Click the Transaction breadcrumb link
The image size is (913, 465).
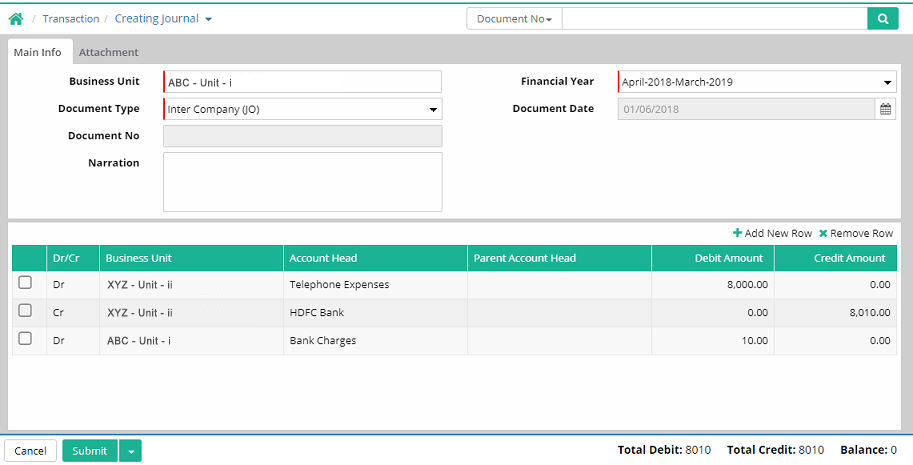click(x=71, y=19)
